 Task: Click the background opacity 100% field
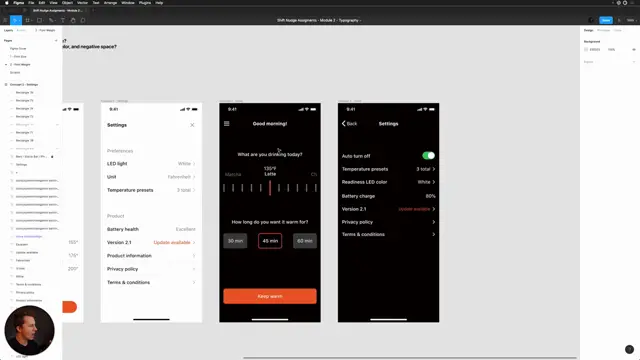point(611,49)
